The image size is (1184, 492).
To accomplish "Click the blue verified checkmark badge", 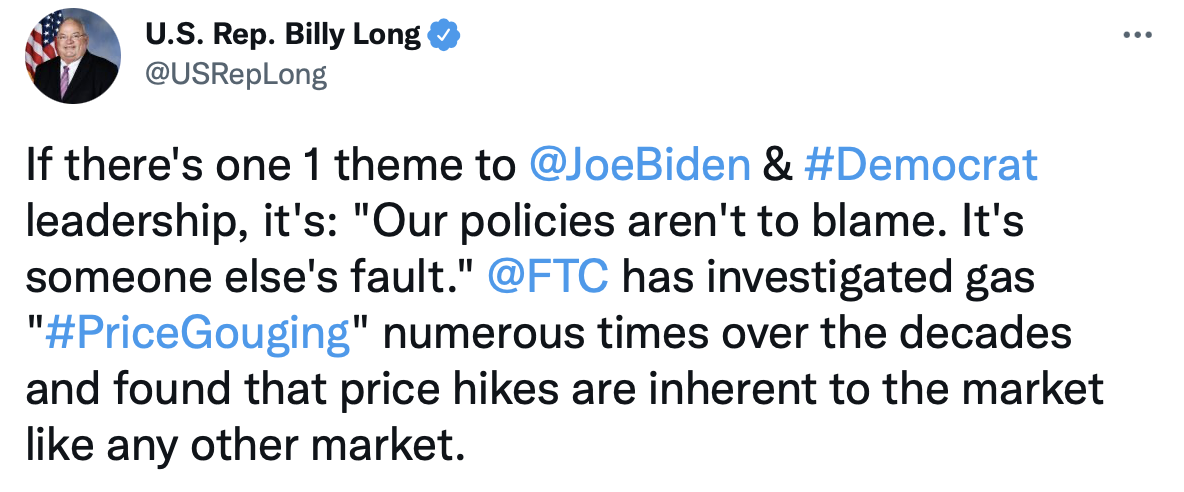I will coord(445,35).
